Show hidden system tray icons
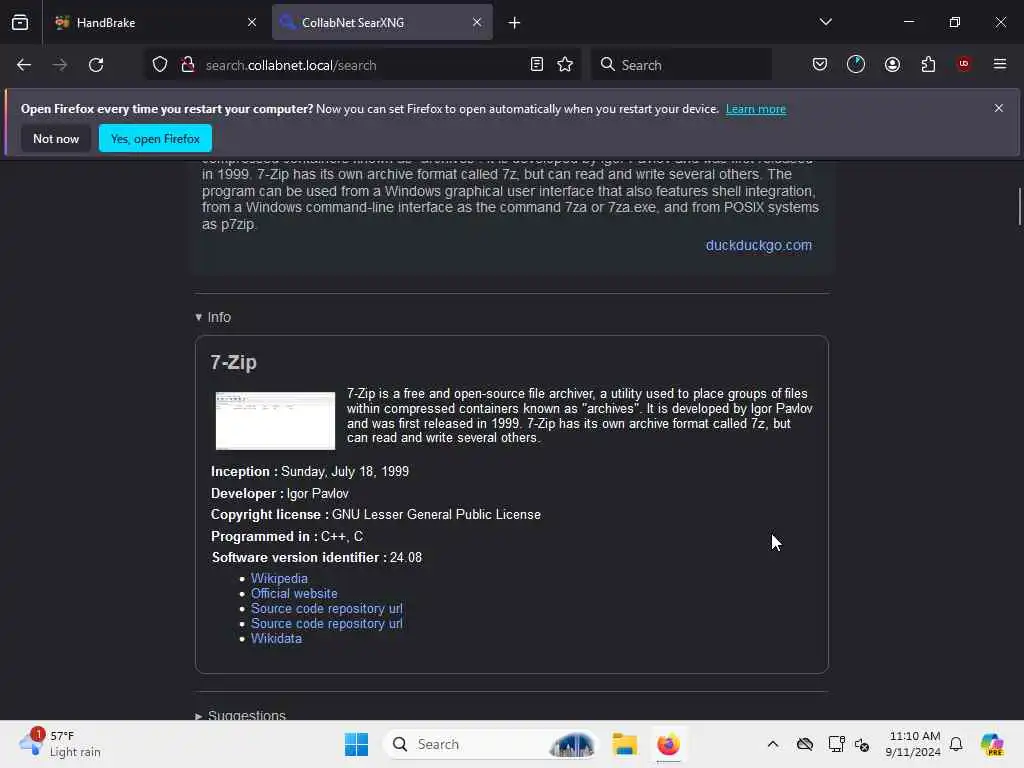Viewport: 1024px width, 768px height. click(773, 744)
